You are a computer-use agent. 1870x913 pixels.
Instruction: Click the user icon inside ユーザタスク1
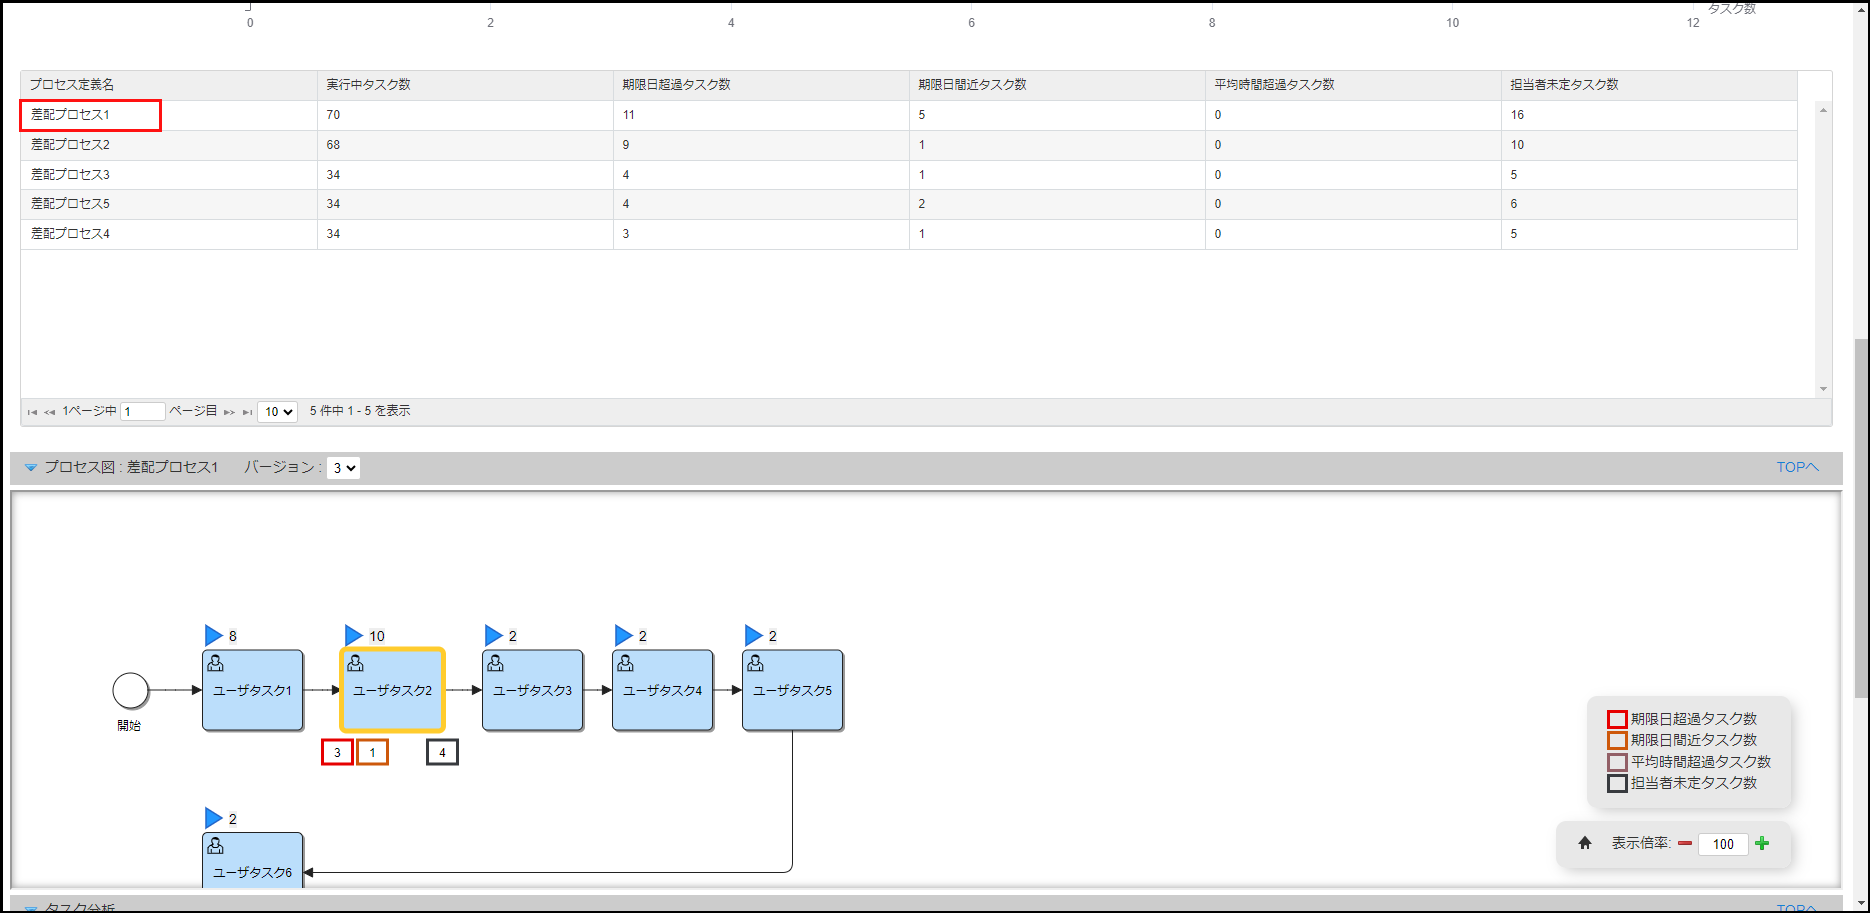tap(215, 663)
